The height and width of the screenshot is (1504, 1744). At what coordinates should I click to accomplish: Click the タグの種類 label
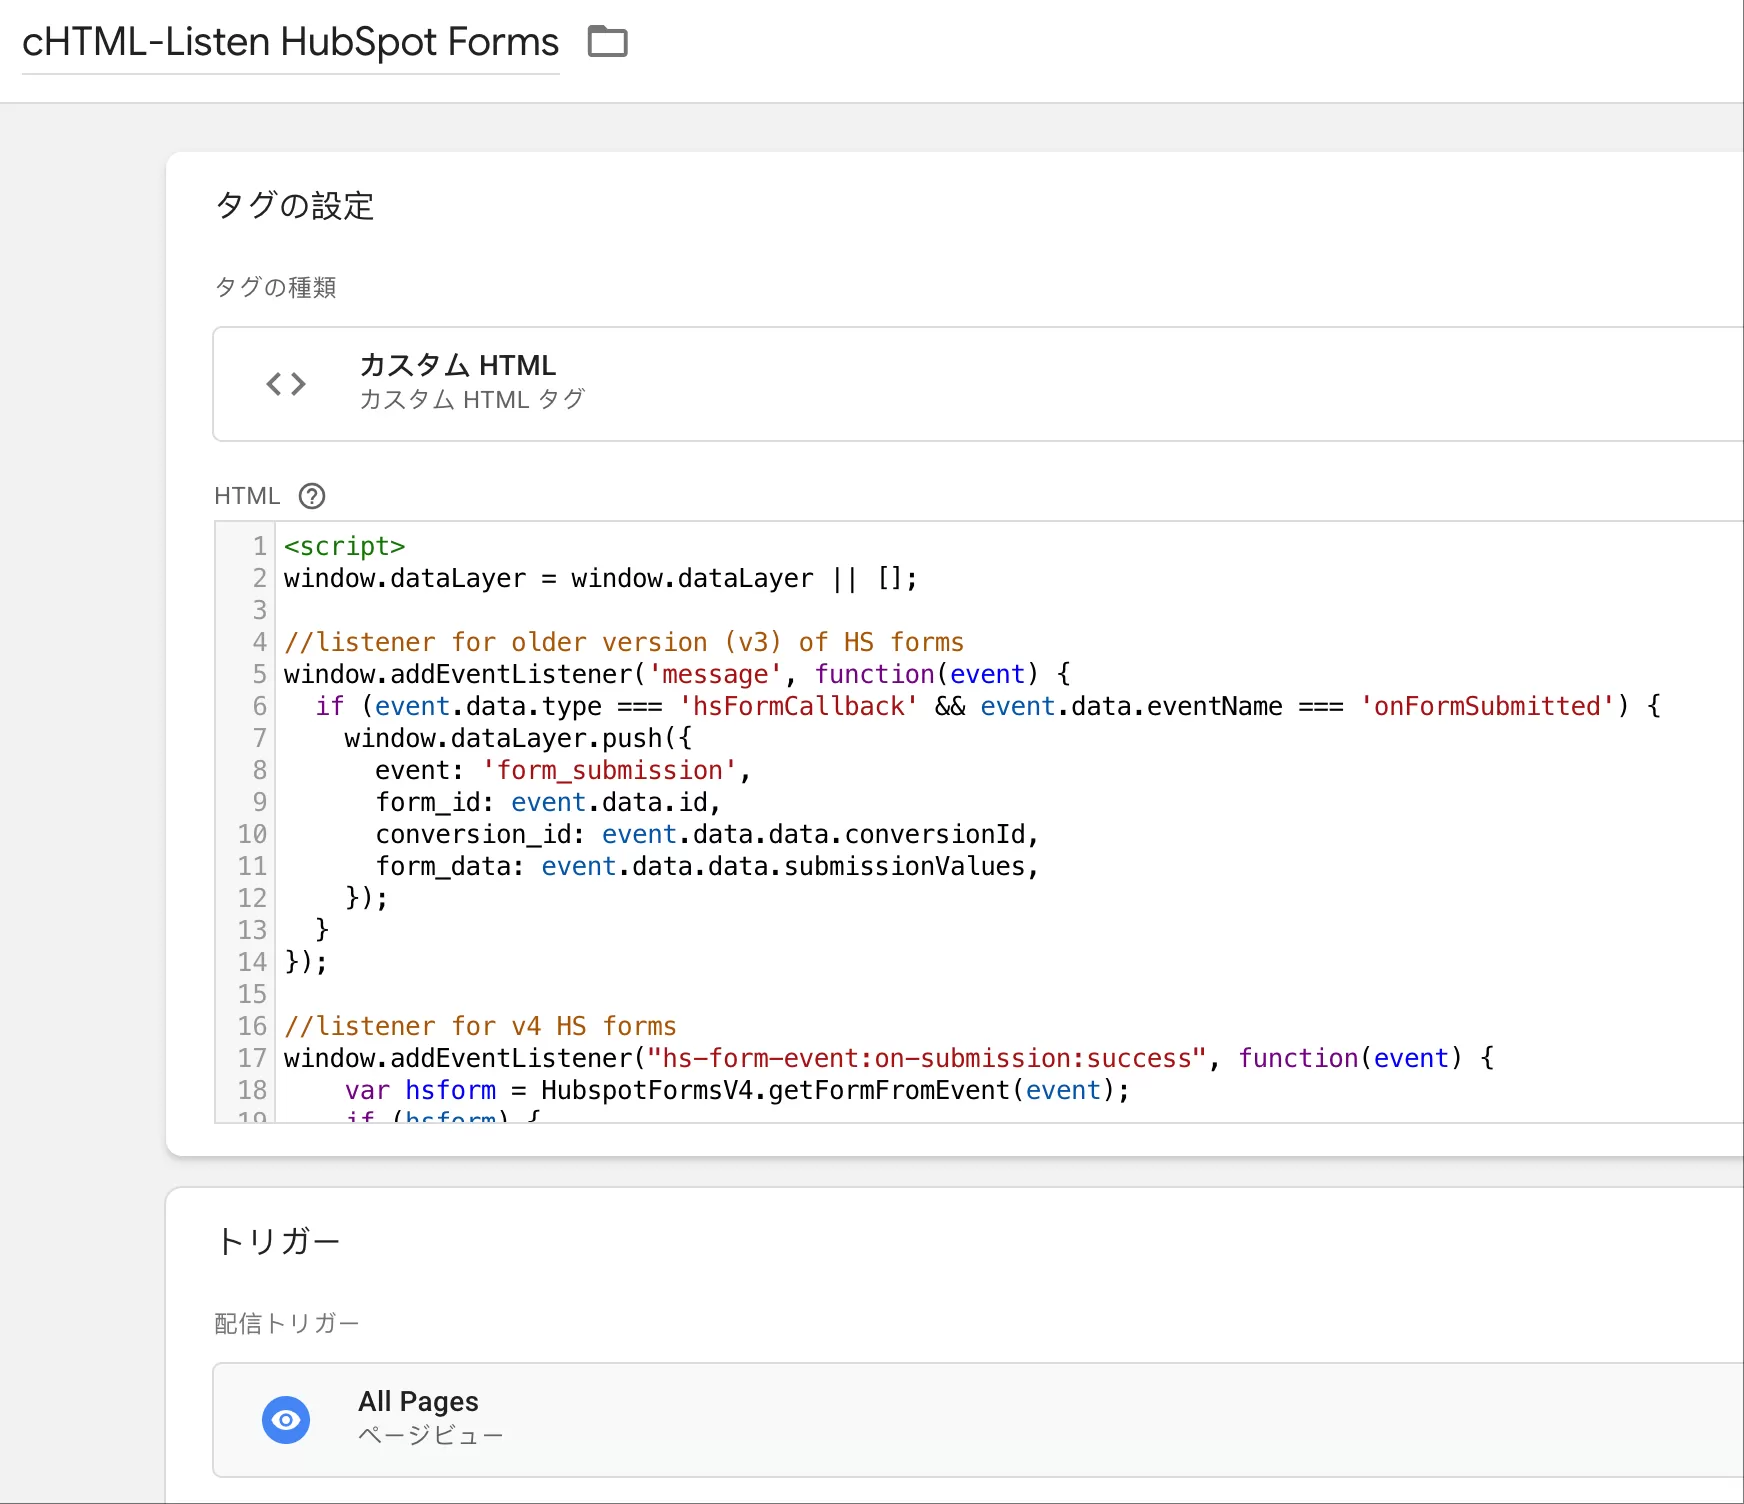coord(275,287)
